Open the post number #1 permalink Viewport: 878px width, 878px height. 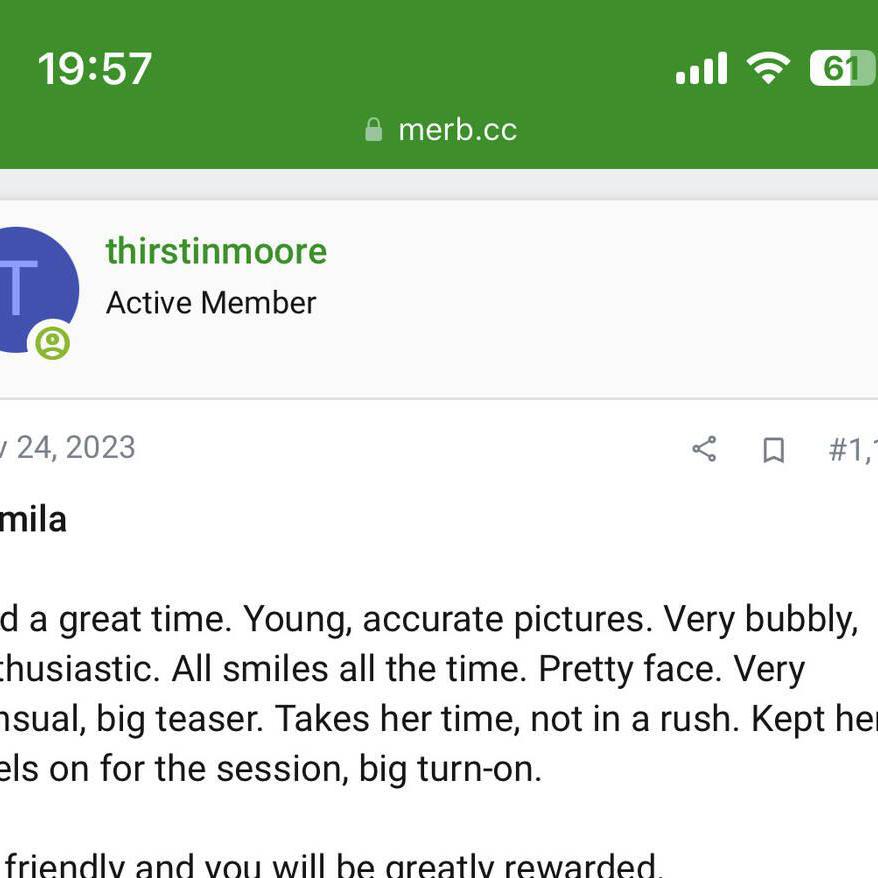(853, 450)
